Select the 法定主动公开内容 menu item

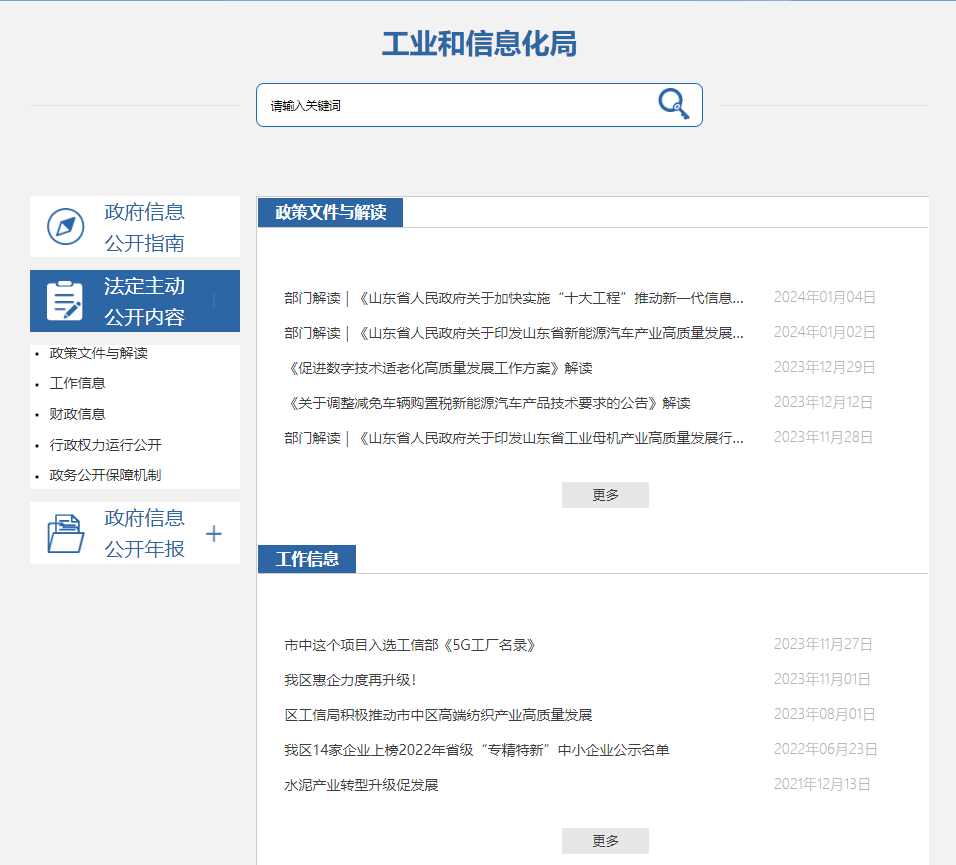pos(135,301)
